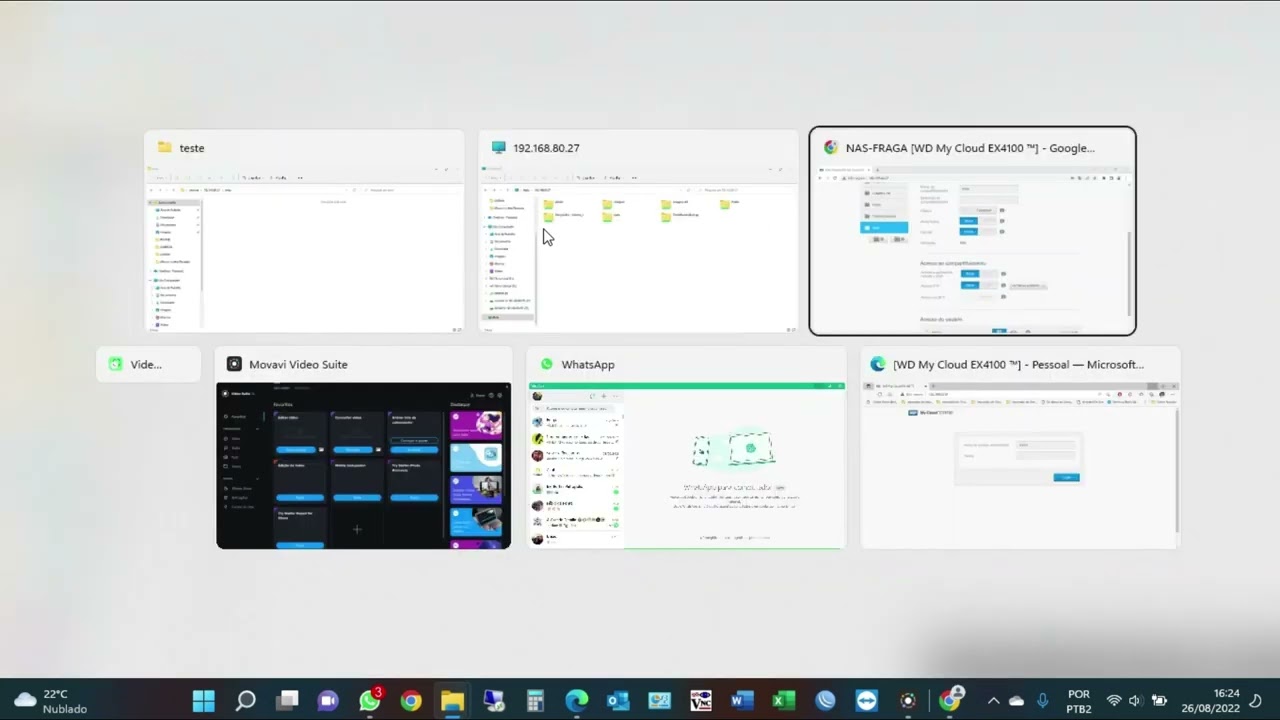Open Microsoft Excel from taskbar

[x=784, y=701]
